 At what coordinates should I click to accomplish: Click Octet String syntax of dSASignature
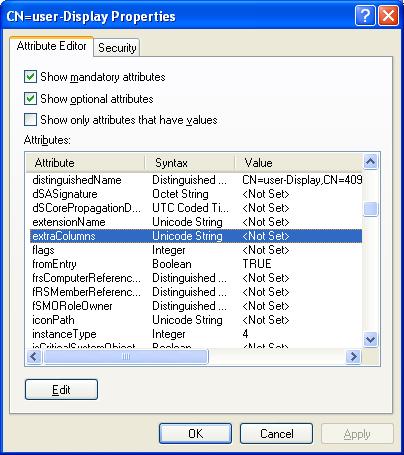coord(180,194)
